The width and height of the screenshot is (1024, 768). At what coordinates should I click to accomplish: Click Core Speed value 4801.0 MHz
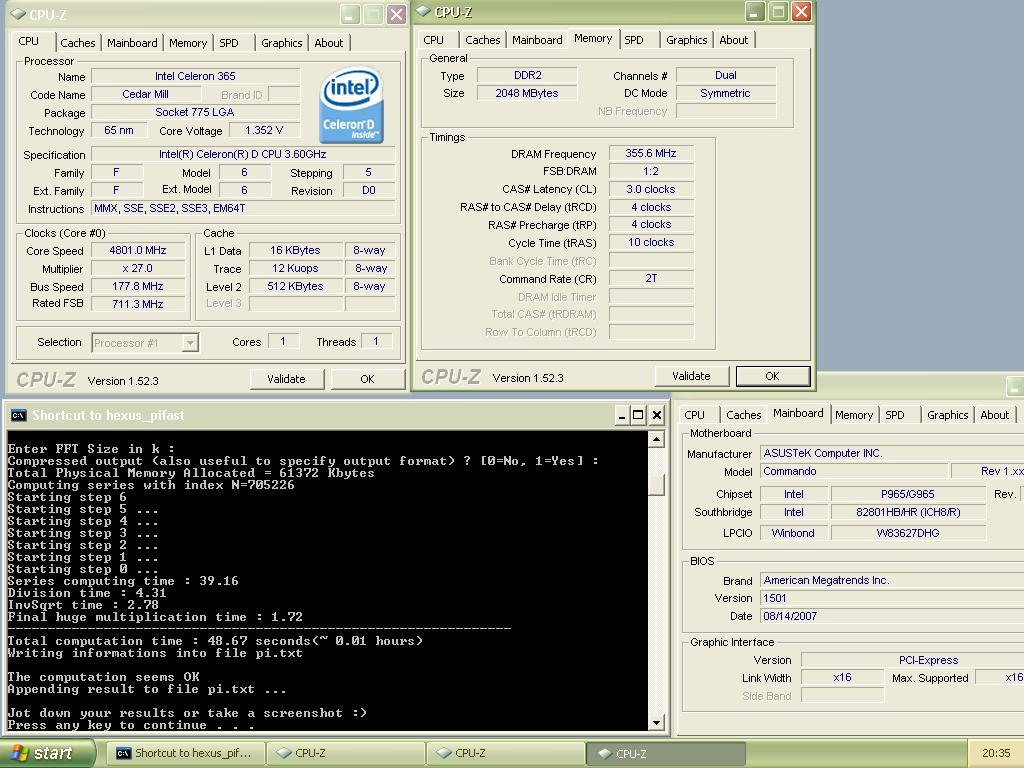138,250
